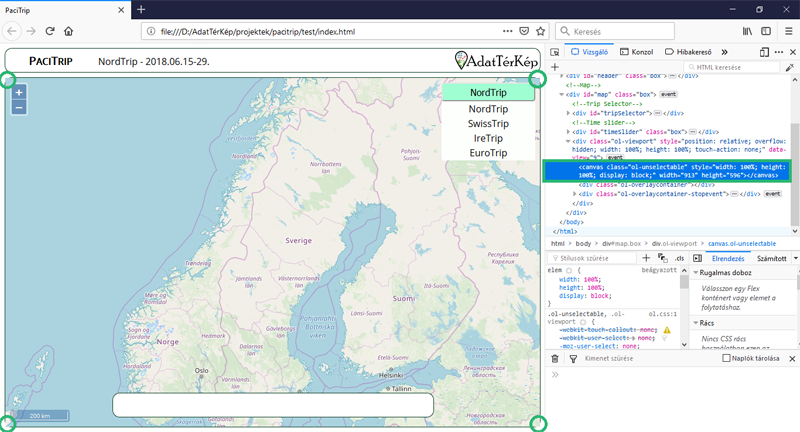Clear the console output with trash
The width and height of the screenshot is (800, 432).
click(x=555, y=359)
